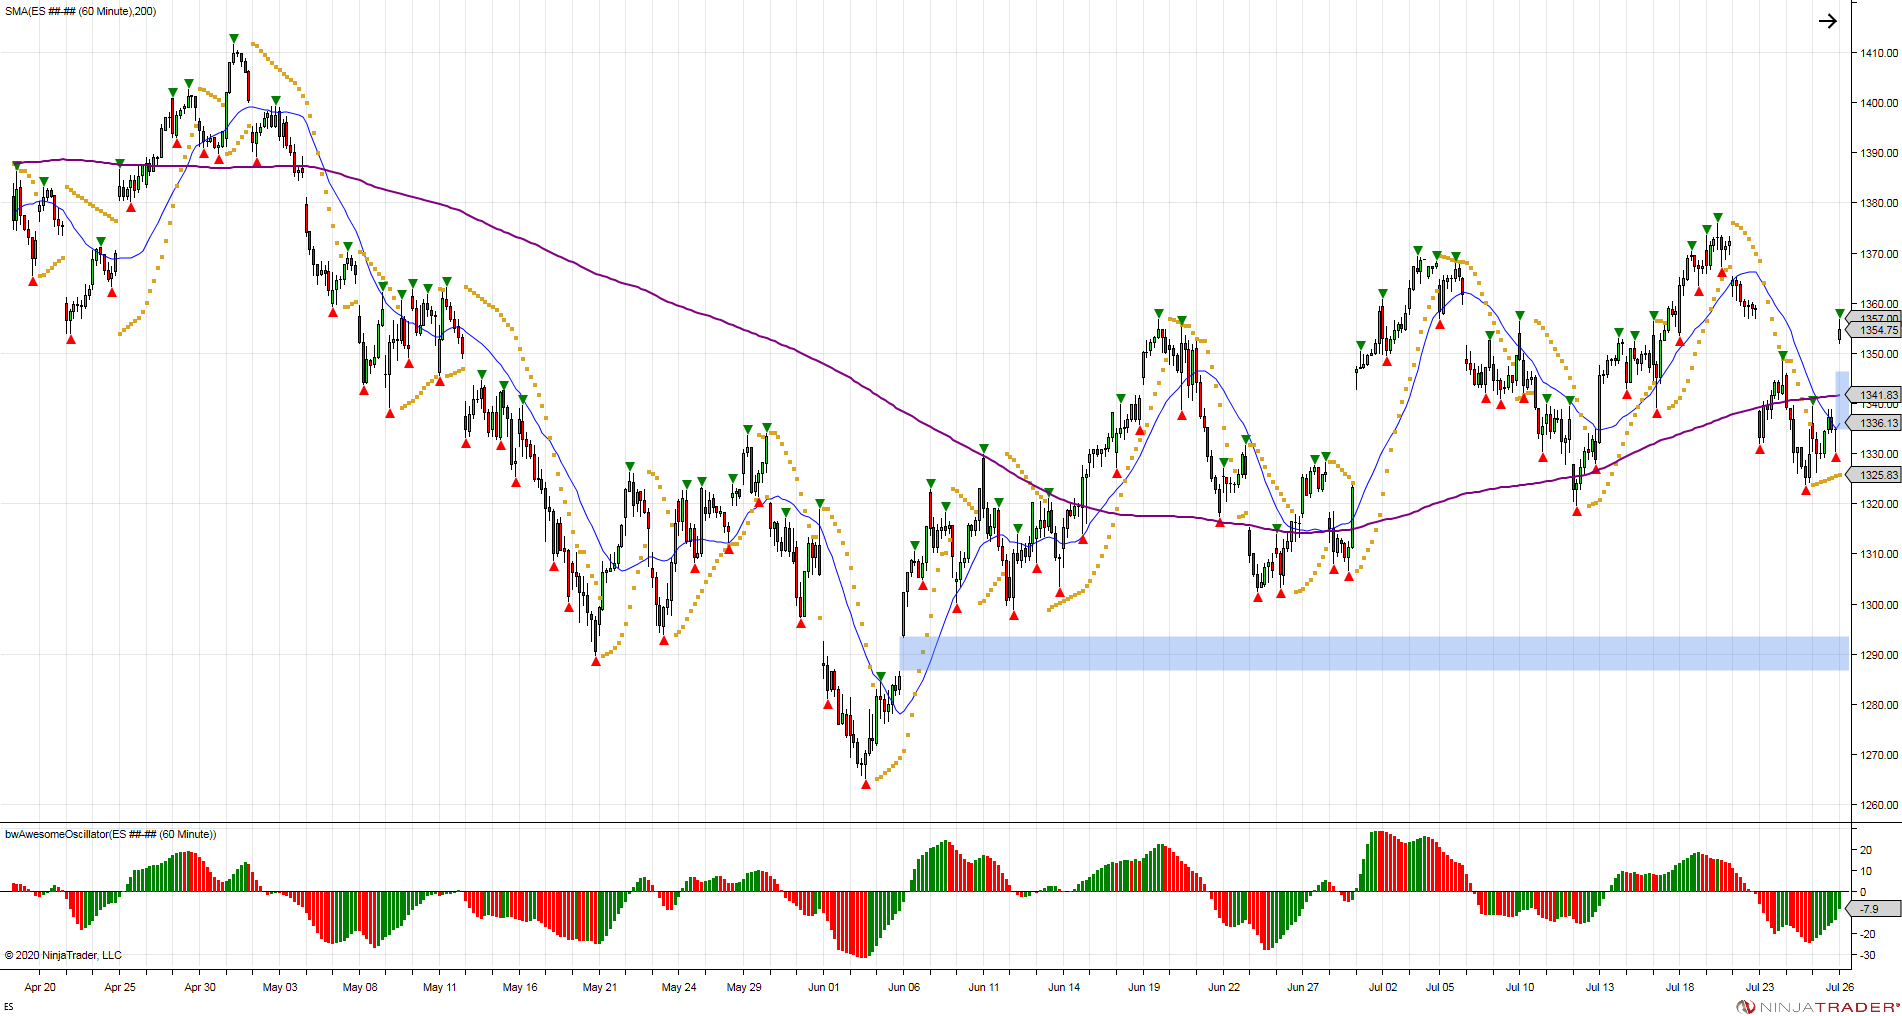Image resolution: width=1902 pixels, height=1016 pixels.
Task: Click the 1310.00 price axis label
Action: [x=1879, y=554]
